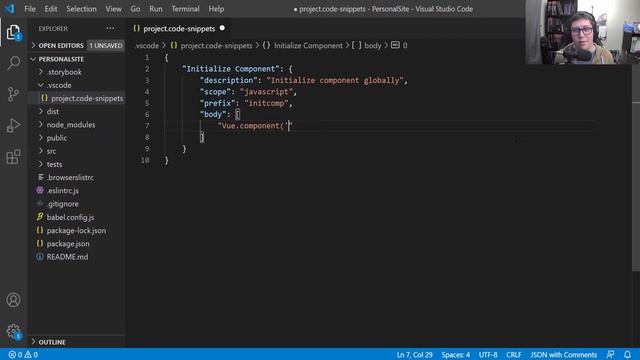
Task: Click the VS Code logo icon
Action: pyautogui.click(x=10, y=9)
